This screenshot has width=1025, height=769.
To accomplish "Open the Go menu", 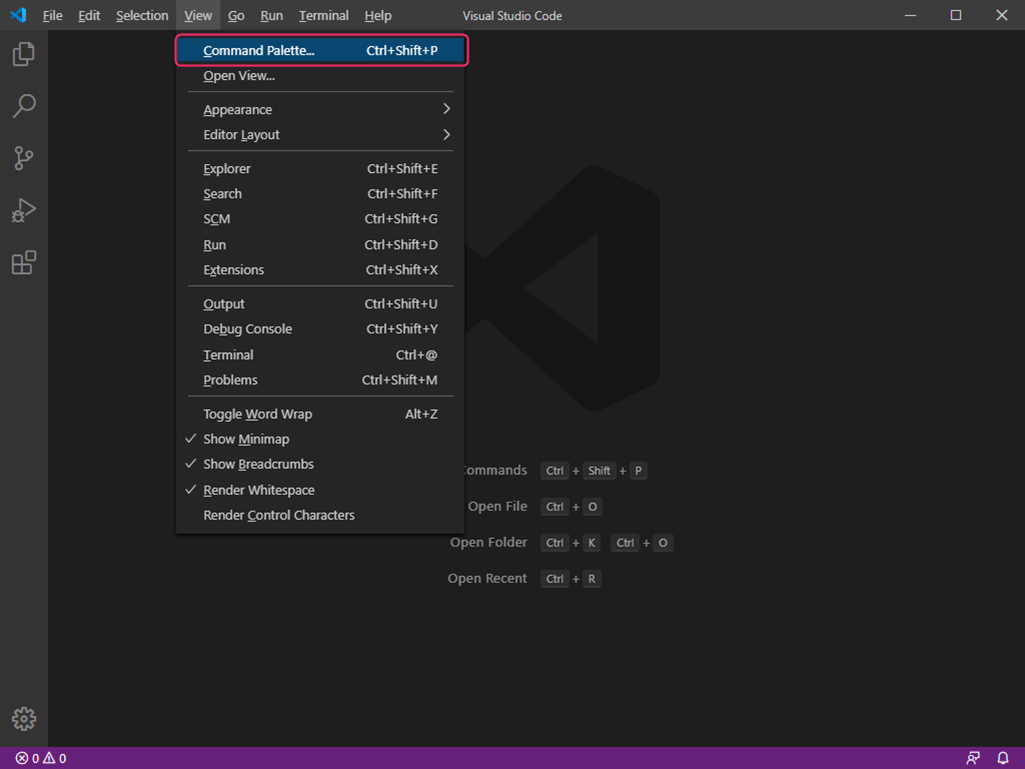I will pos(236,15).
